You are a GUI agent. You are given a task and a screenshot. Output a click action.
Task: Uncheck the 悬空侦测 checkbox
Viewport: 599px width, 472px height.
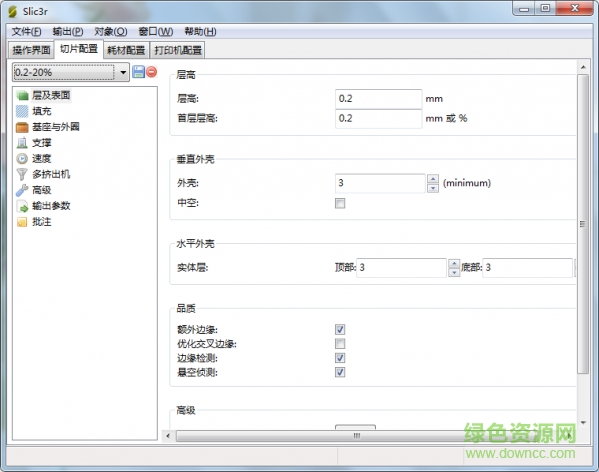click(340, 372)
